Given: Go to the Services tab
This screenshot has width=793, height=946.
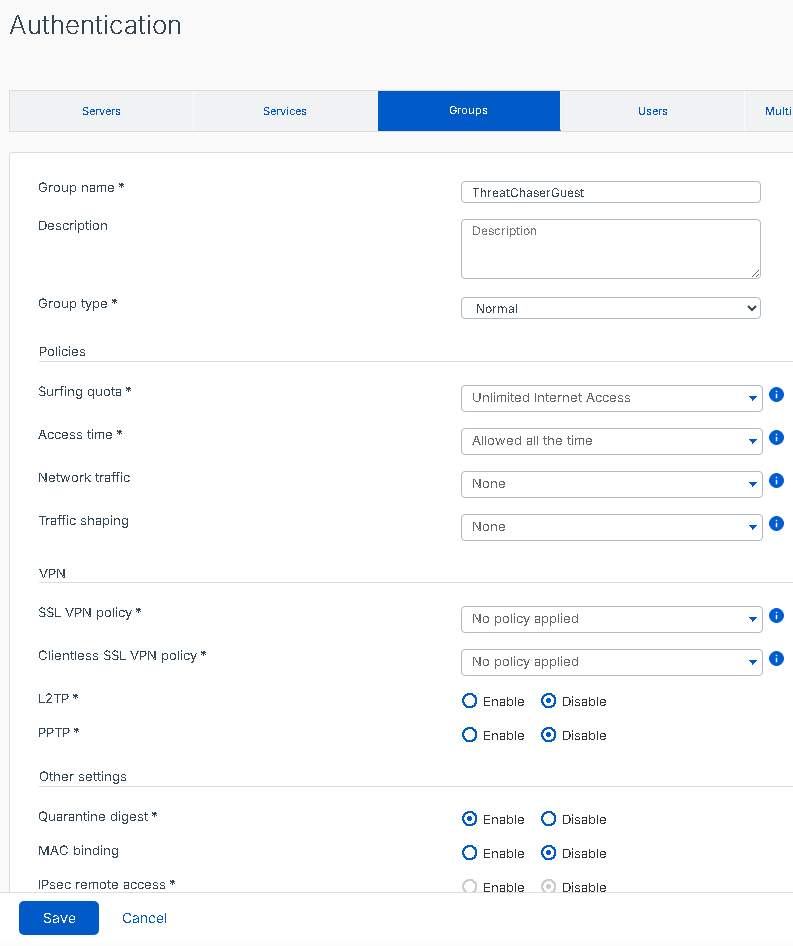Looking at the screenshot, I should click(x=285, y=111).
